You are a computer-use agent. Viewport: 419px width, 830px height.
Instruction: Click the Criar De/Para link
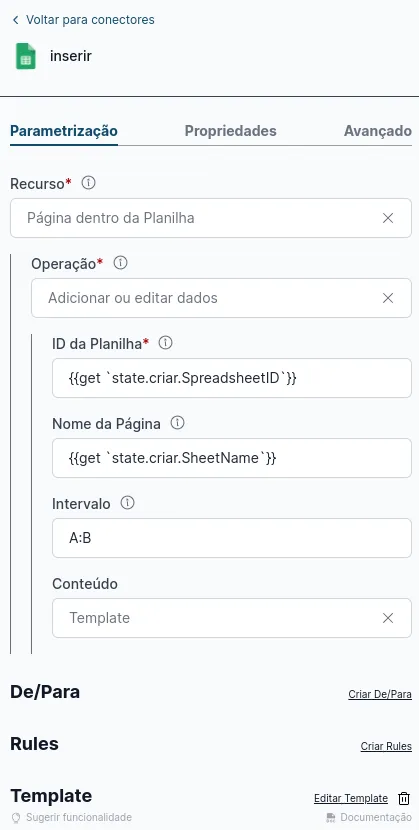coord(380,694)
